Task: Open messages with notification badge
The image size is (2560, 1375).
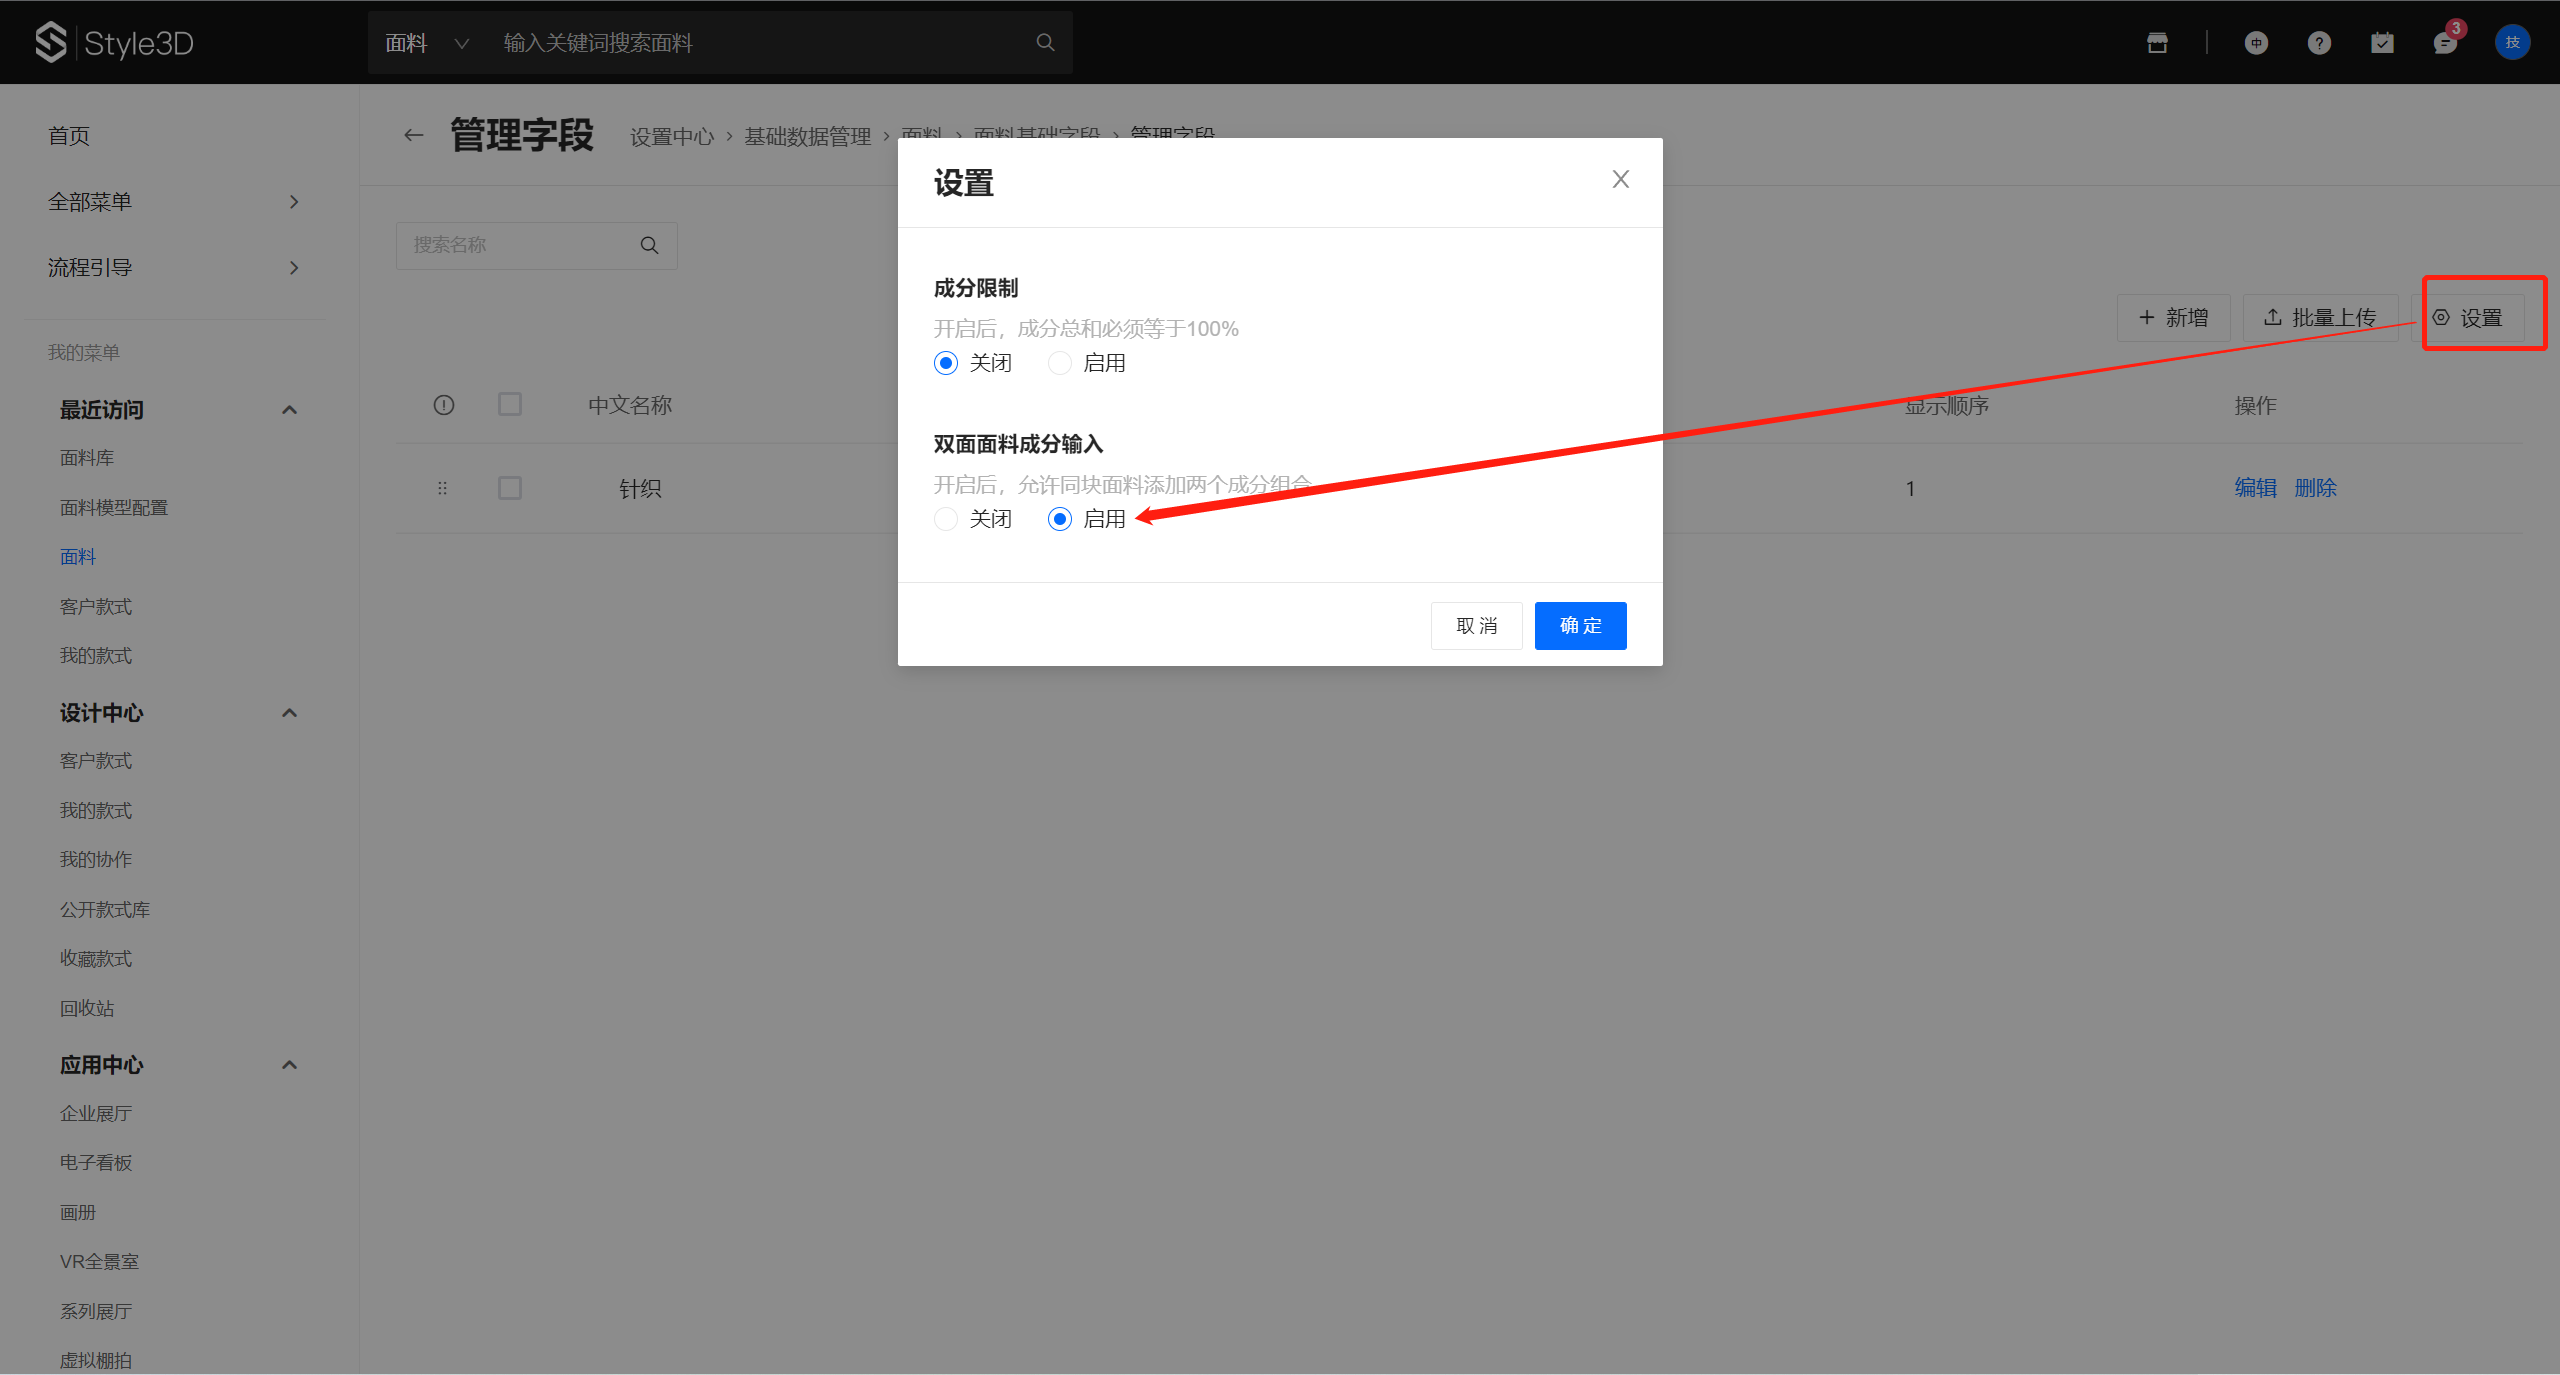Action: (2445, 43)
